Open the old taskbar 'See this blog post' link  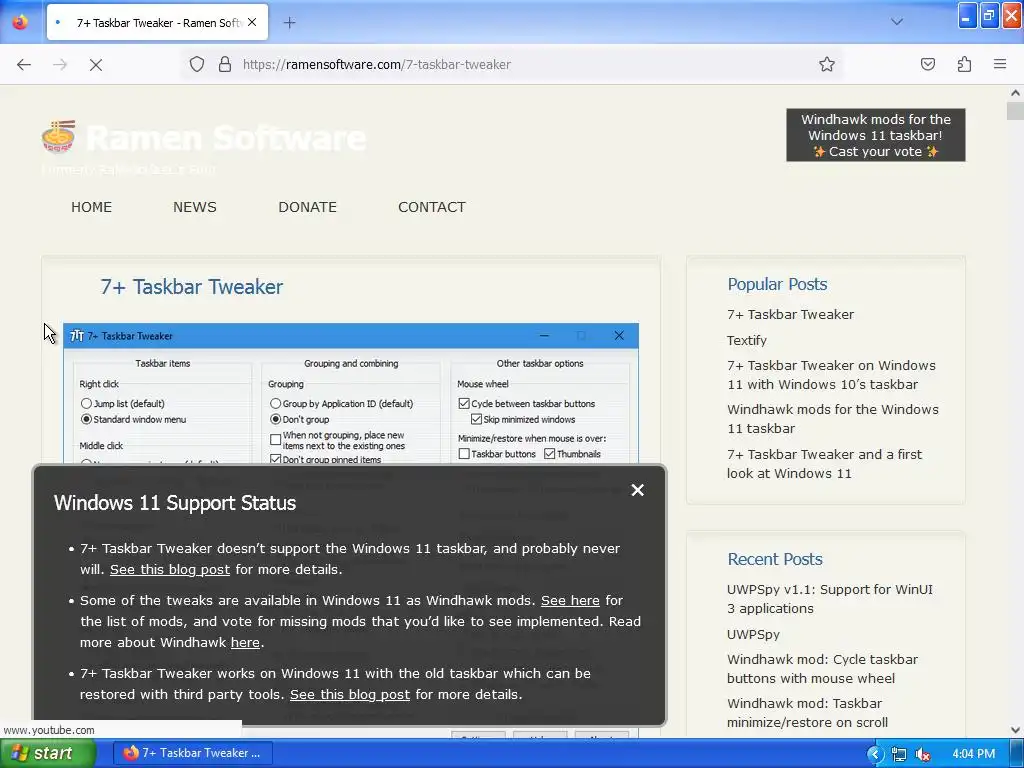pos(350,695)
